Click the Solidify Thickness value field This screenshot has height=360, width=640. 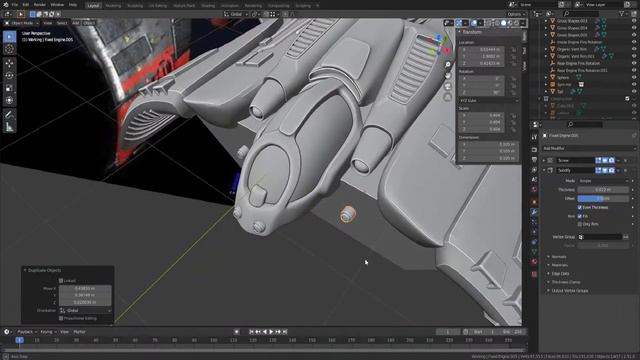pyautogui.click(x=603, y=190)
